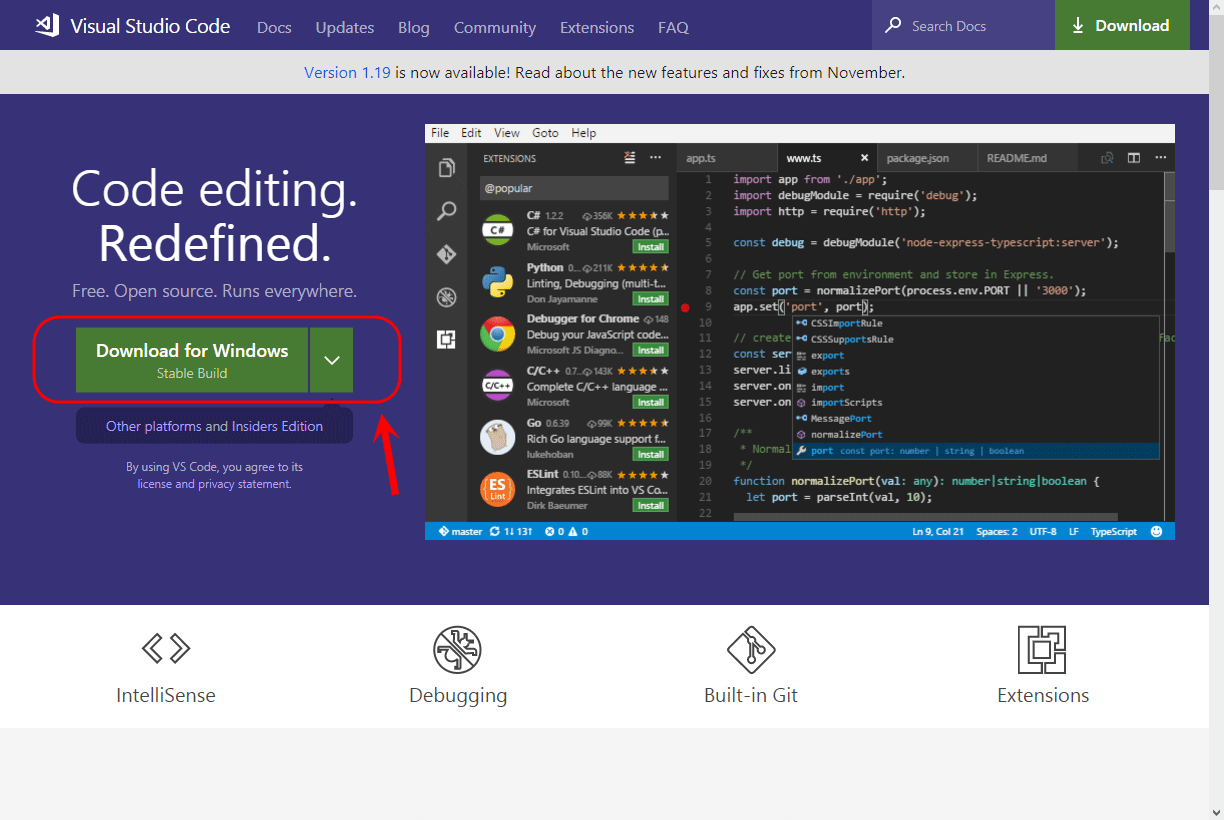
Task: Click the magnifier icon in Search Docs
Action: [x=893, y=26]
